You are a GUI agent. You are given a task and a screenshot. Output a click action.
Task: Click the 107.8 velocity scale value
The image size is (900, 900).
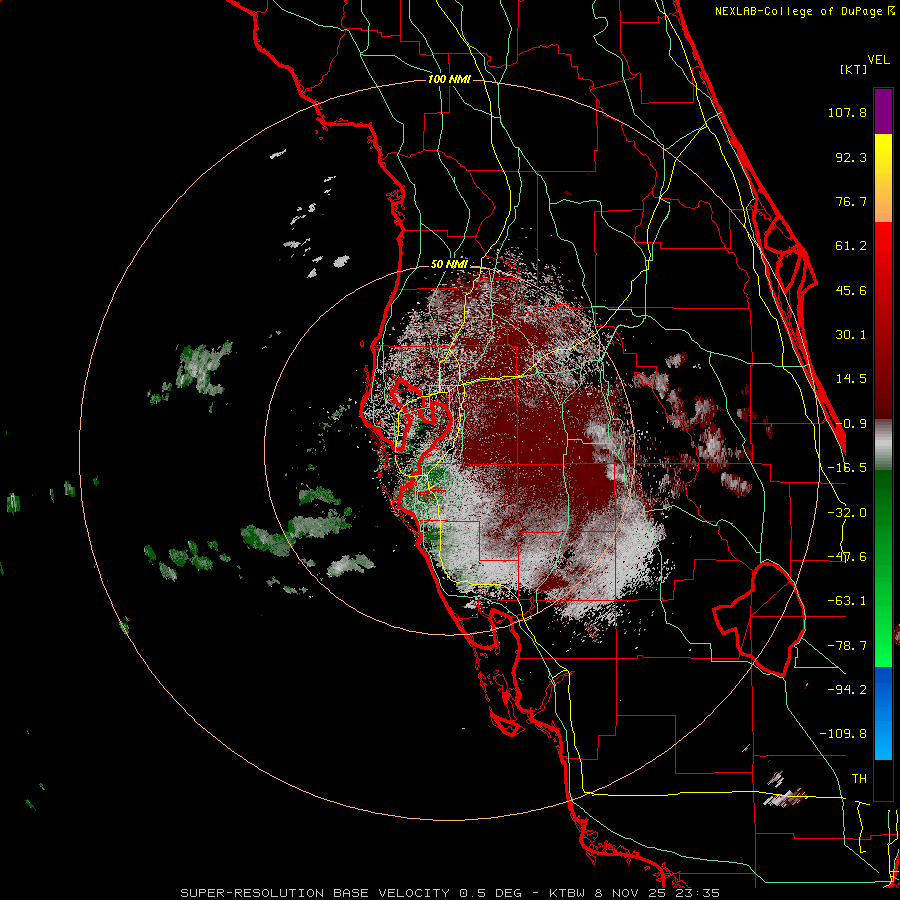pos(847,112)
